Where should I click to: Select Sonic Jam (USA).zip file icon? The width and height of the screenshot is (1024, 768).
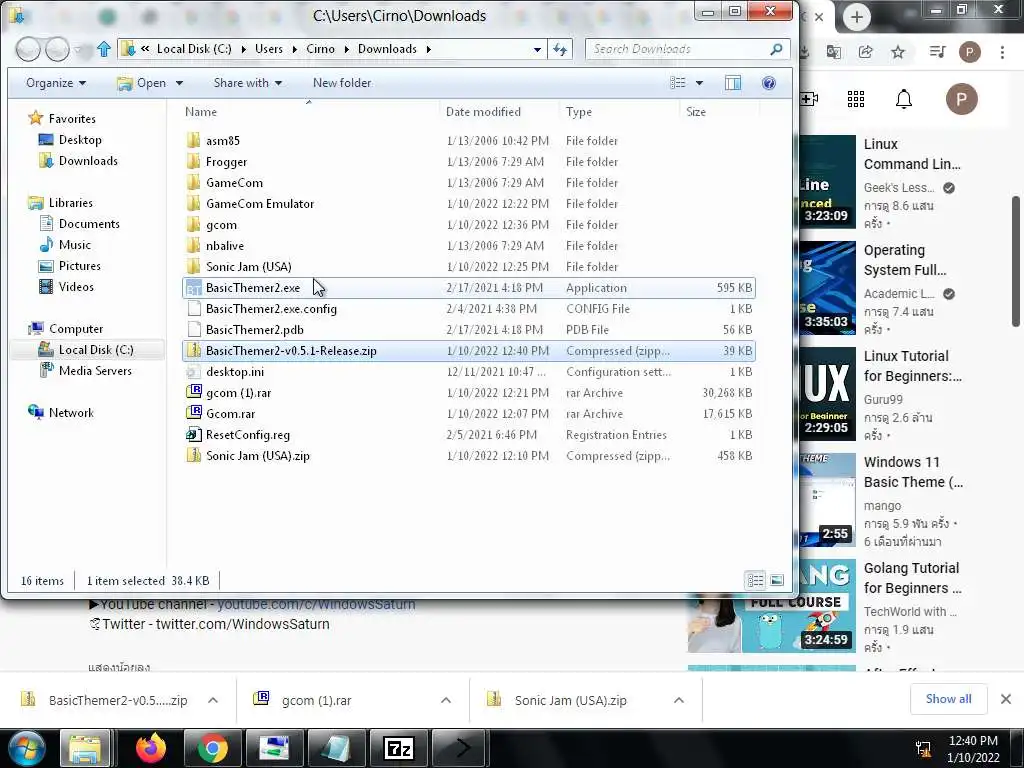(193, 455)
